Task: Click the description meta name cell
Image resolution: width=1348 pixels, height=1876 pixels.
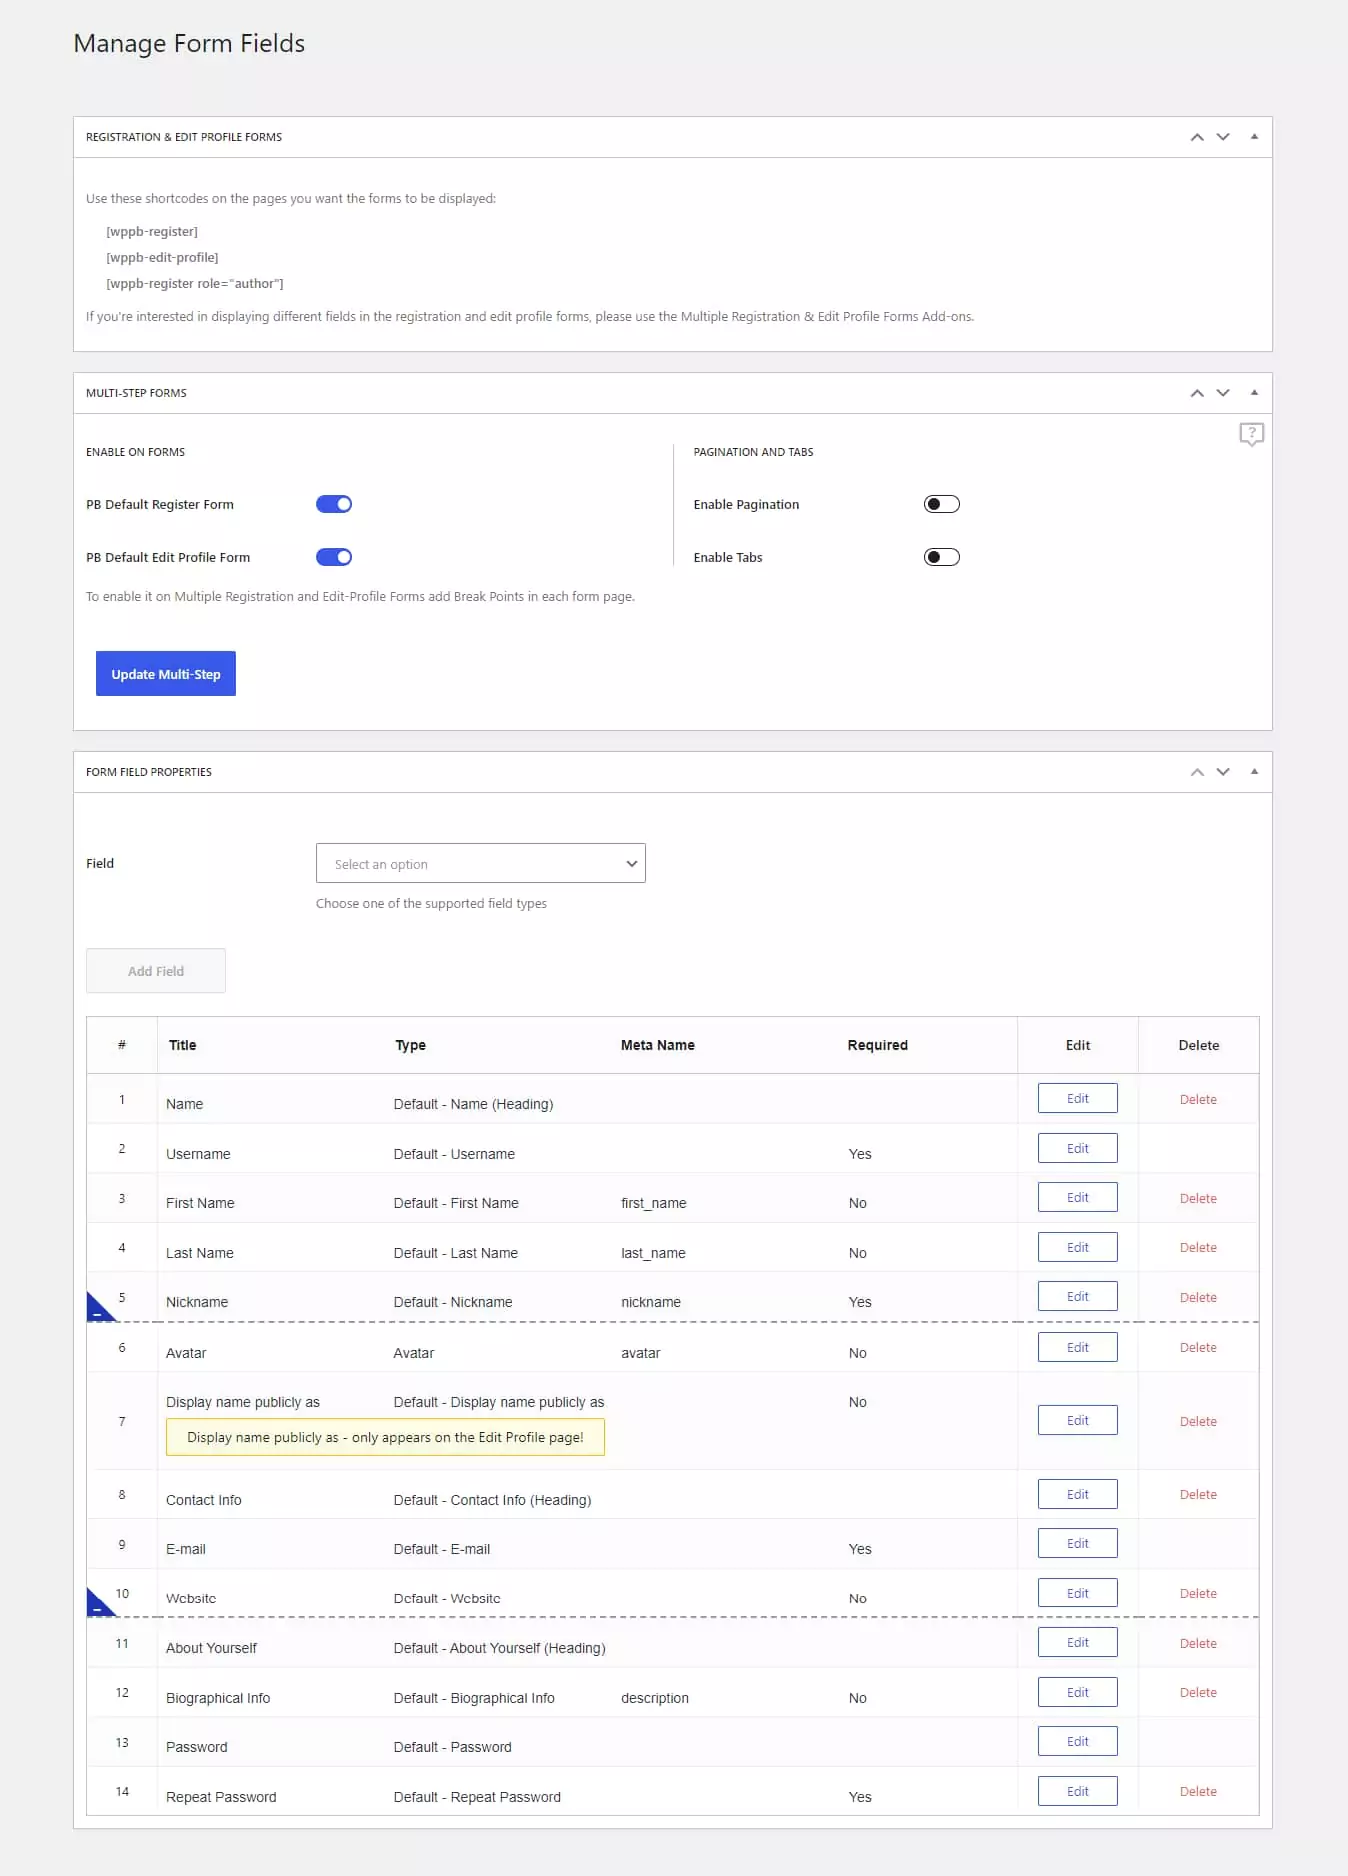Action: click(654, 1698)
